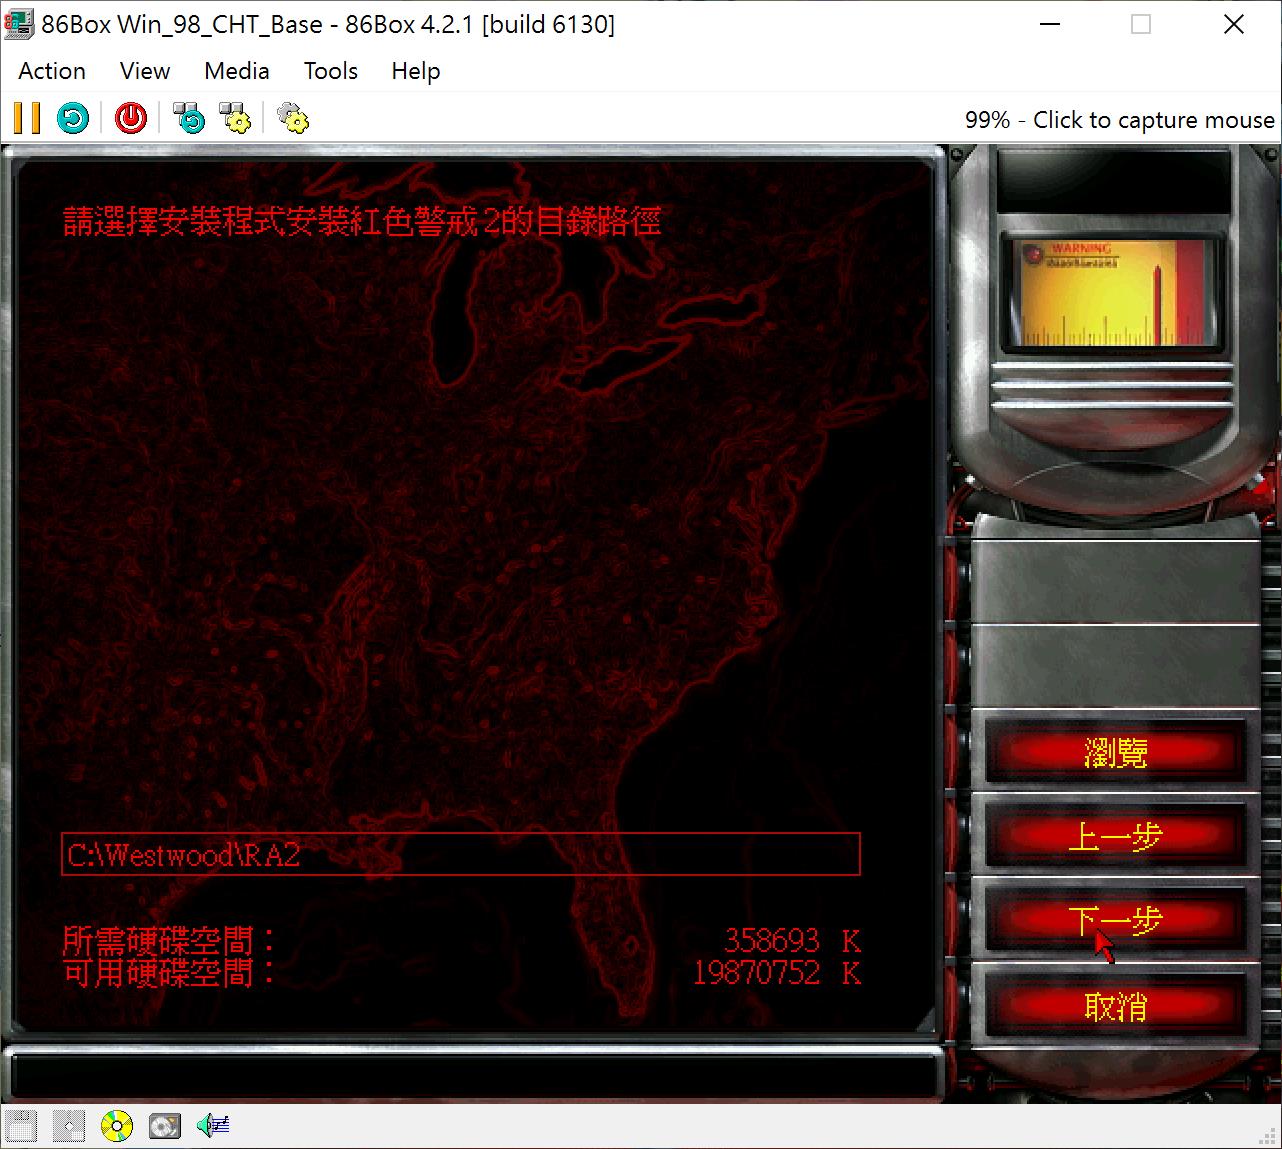Click the available space value 19870752 K
Screen dimensions: 1282x1149
click(777, 973)
